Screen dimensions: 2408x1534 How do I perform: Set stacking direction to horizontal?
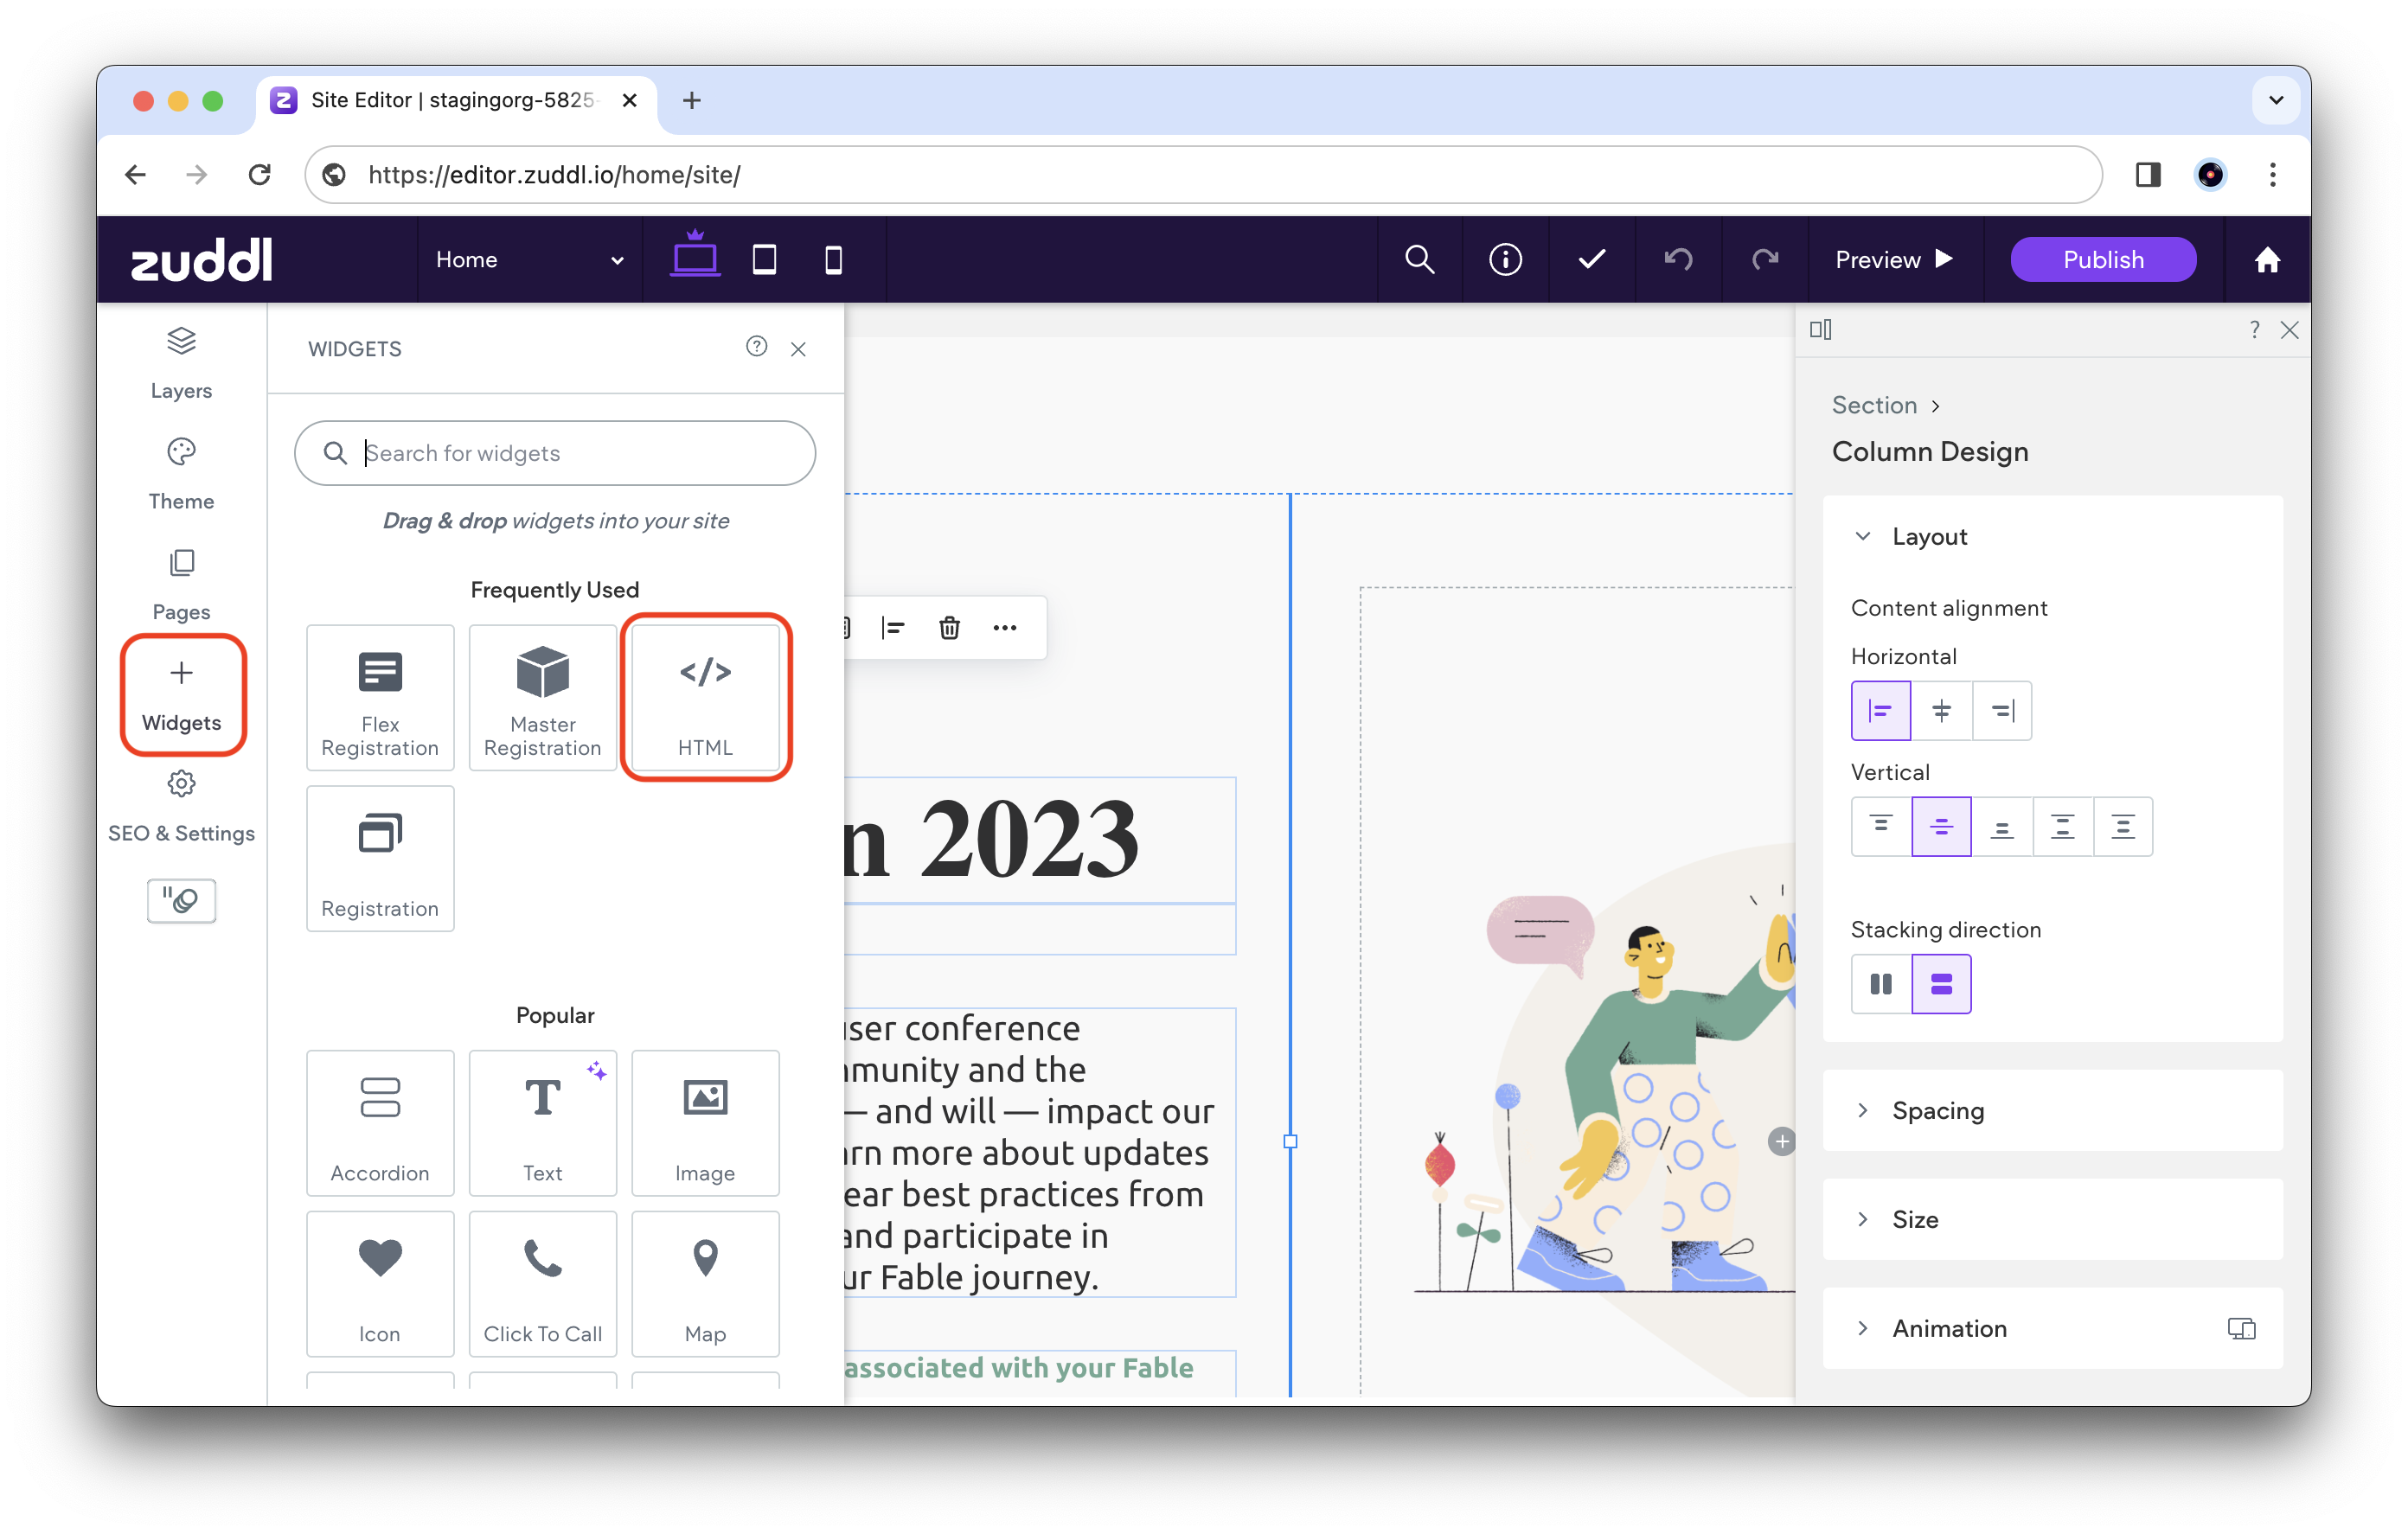[x=1881, y=983]
